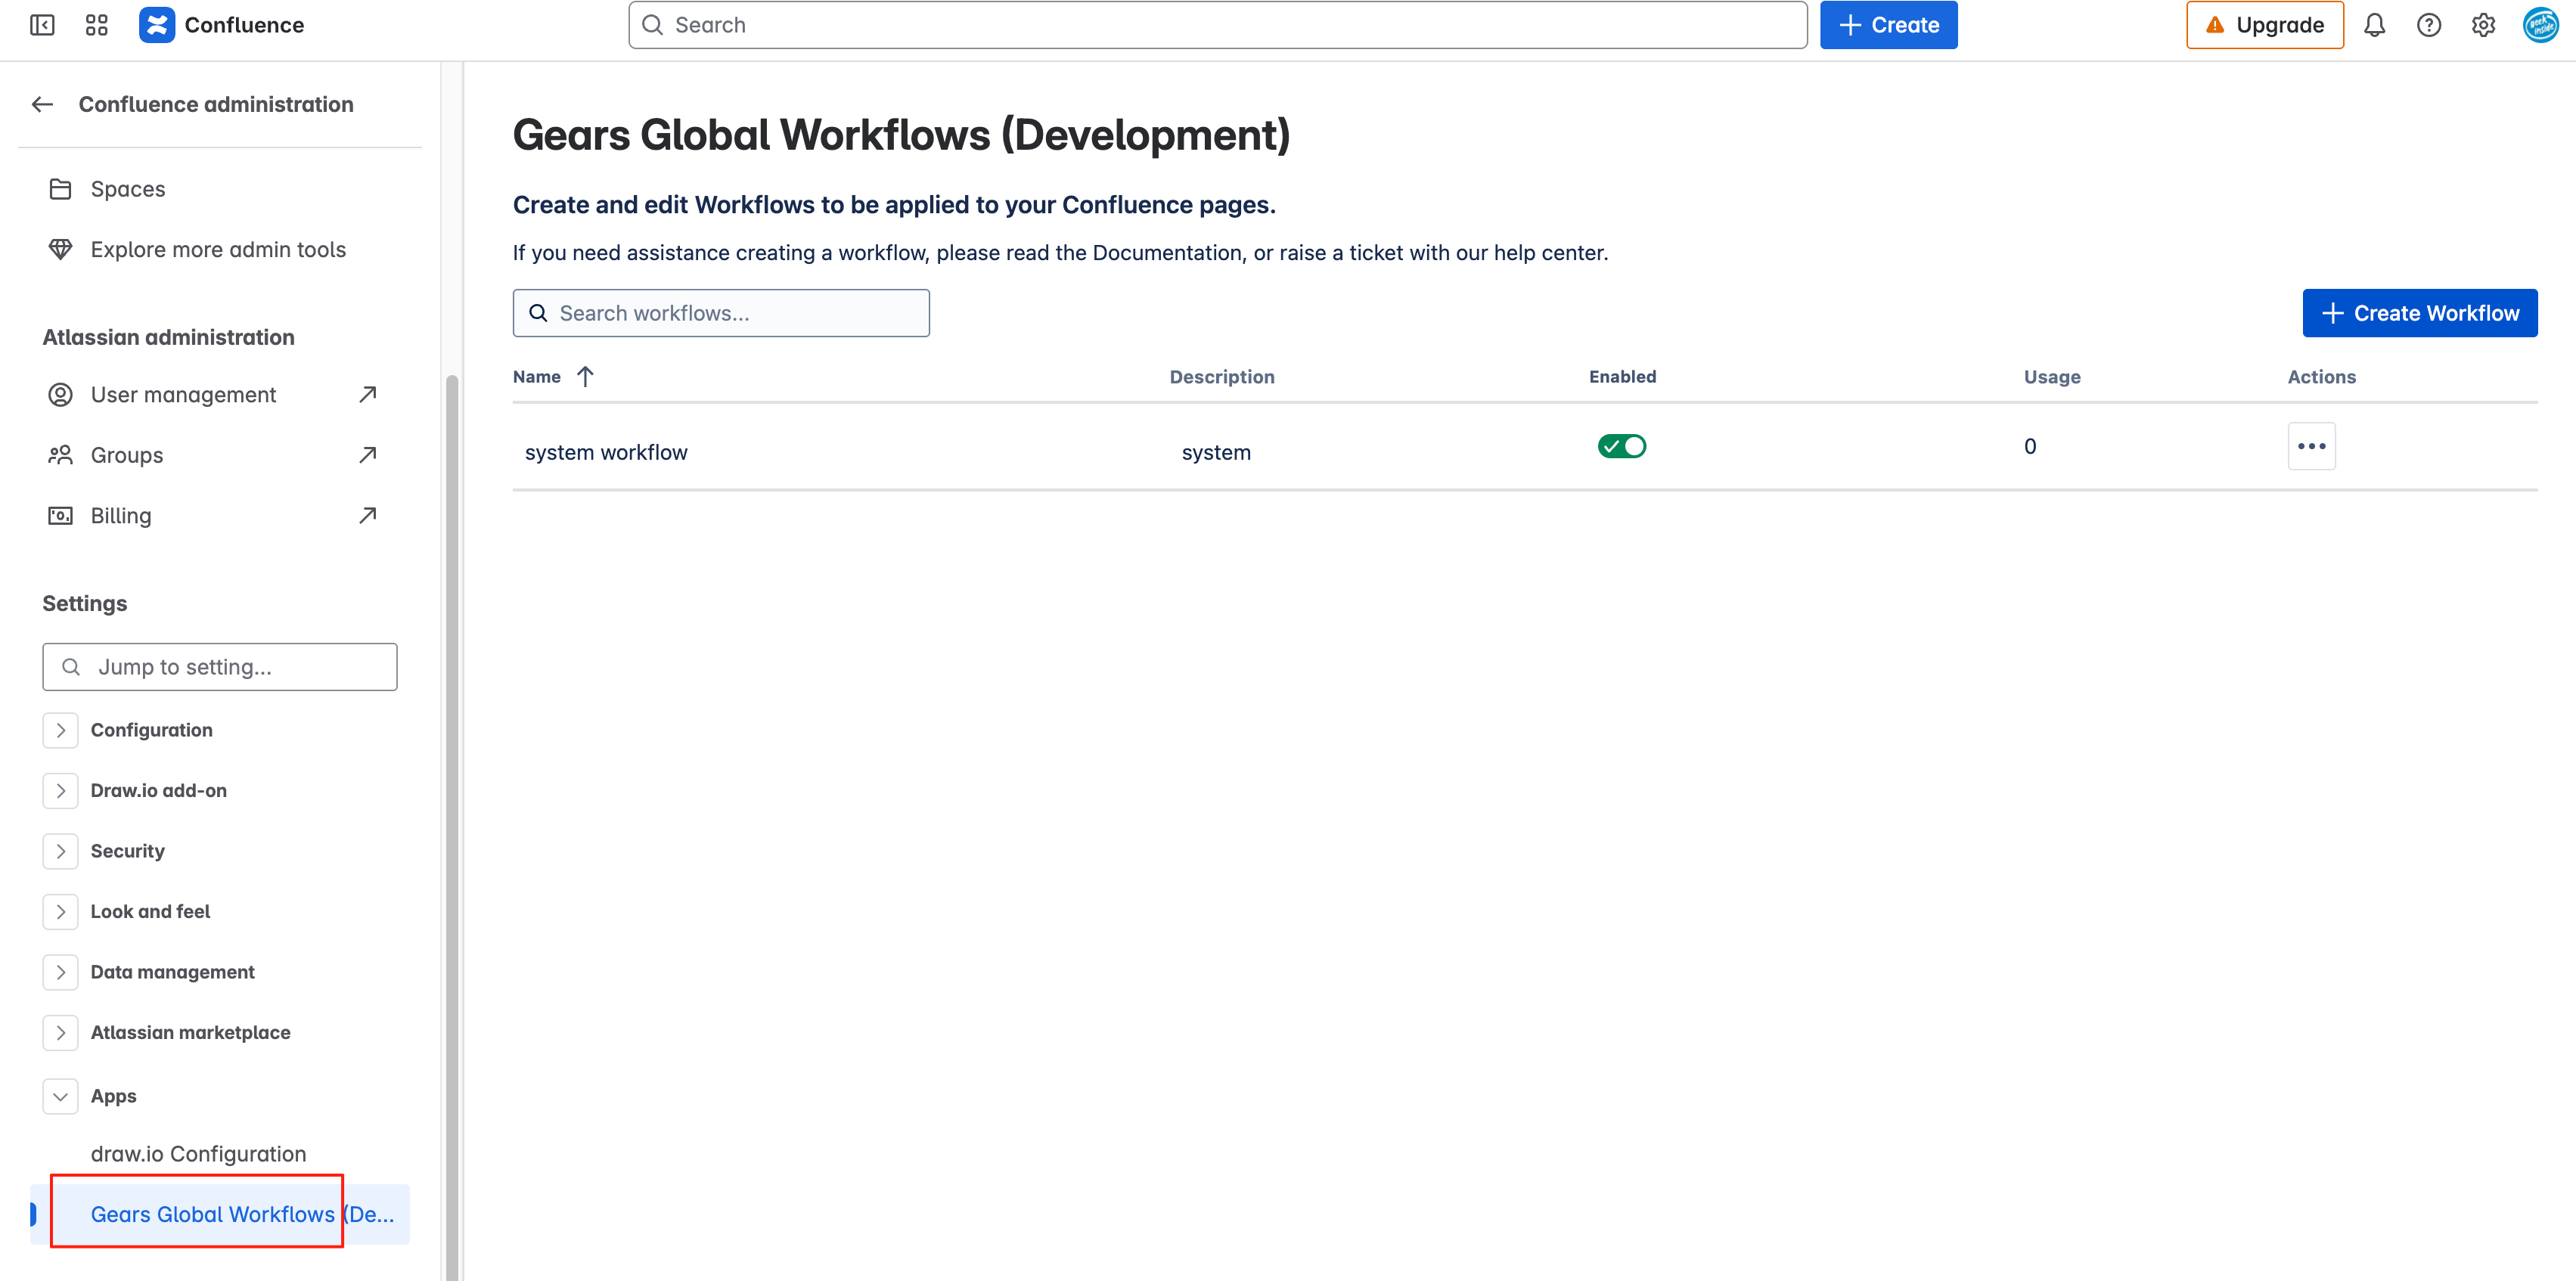This screenshot has height=1281, width=2576.
Task: Click the User management person icon
Action: click(60, 395)
